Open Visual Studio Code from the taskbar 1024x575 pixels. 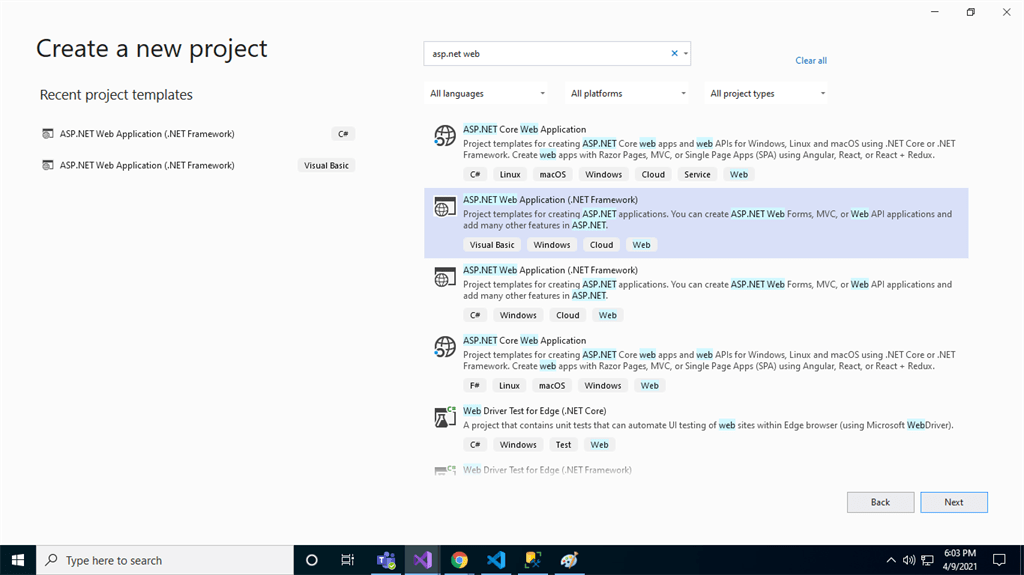click(496, 560)
